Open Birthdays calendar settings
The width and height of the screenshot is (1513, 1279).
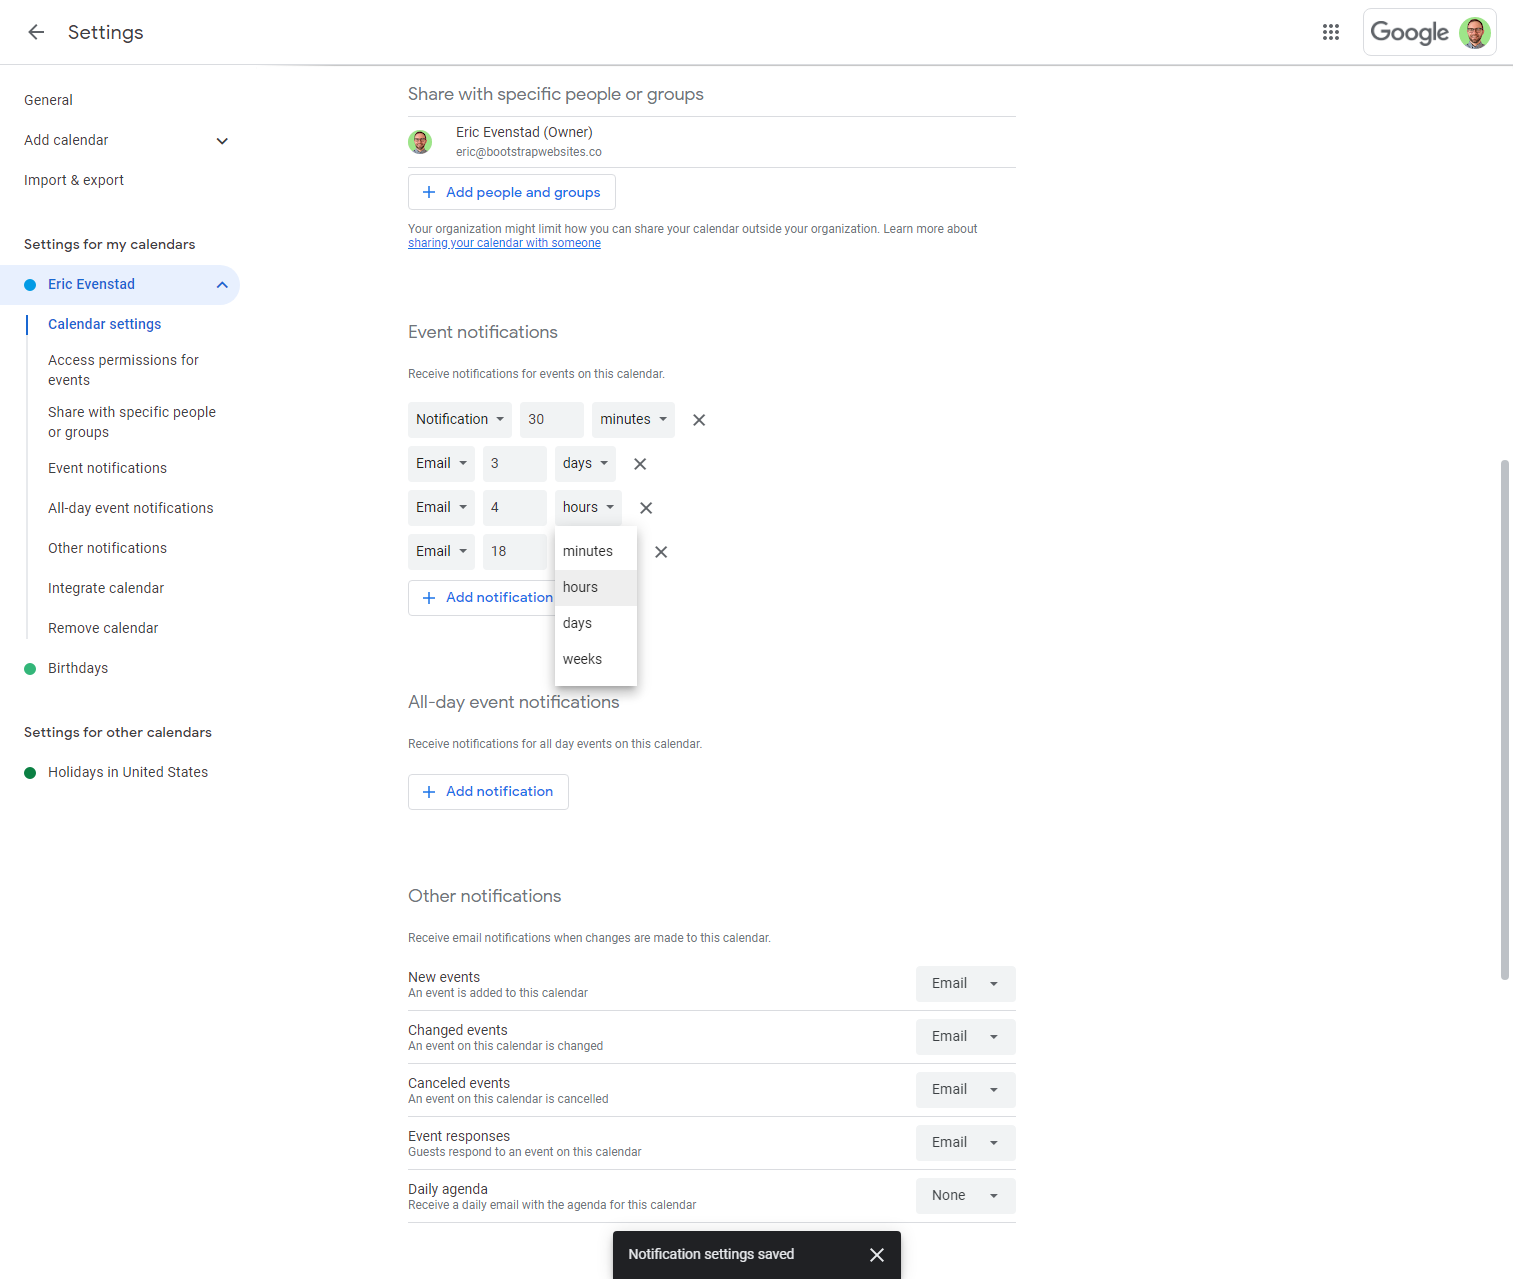click(78, 669)
